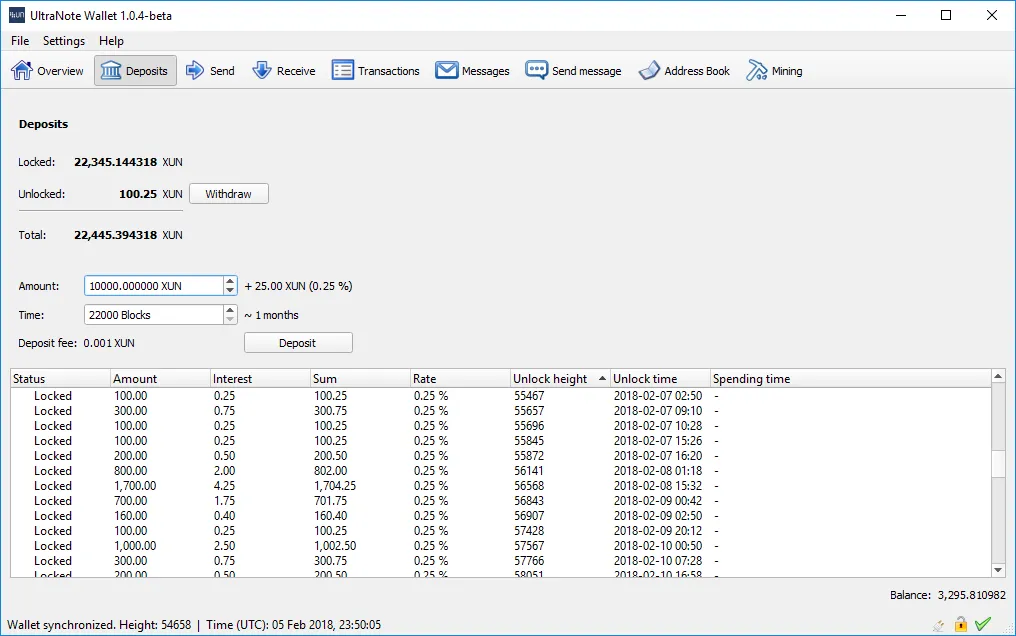Click unlock height 57766
The image size is (1016, 636).
pos(529,561)
